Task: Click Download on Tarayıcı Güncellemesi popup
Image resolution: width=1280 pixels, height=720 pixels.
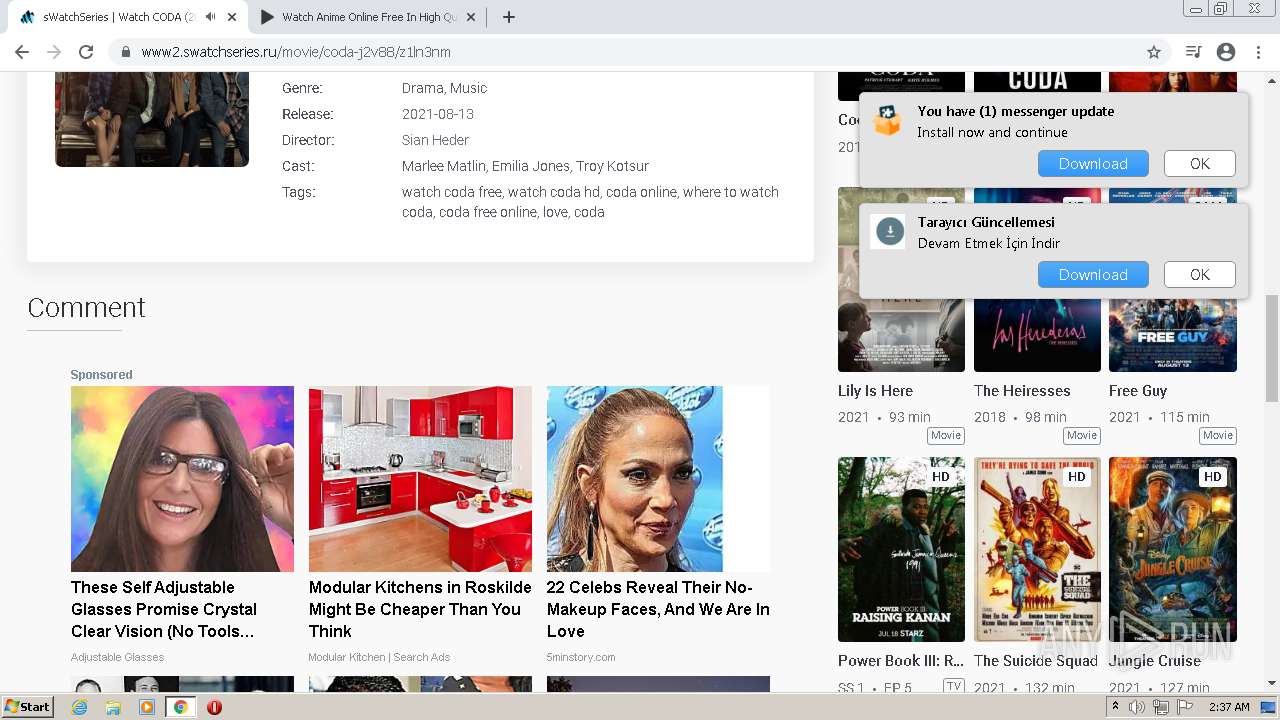Action: tap(1093, 275)
